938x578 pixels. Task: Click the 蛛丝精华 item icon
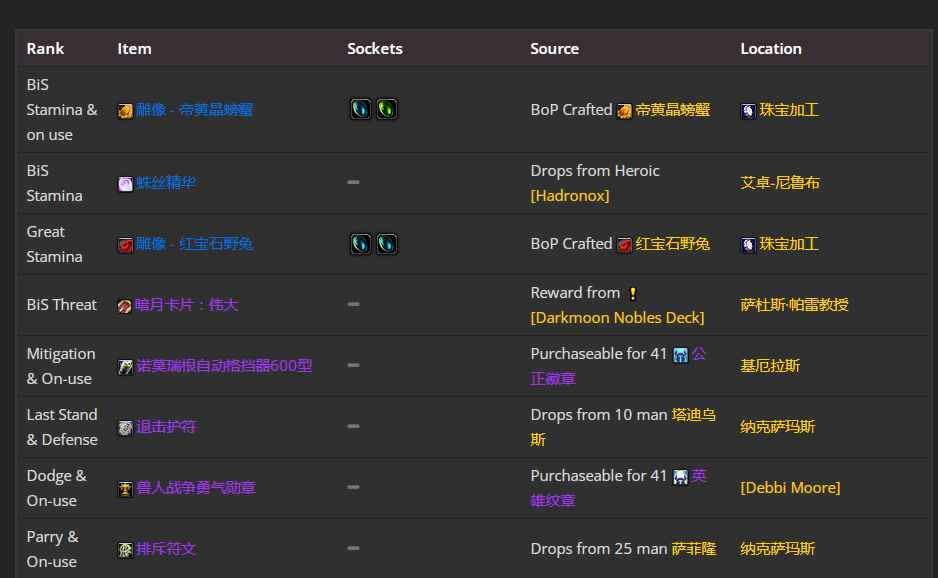click(x=125, y=184)
